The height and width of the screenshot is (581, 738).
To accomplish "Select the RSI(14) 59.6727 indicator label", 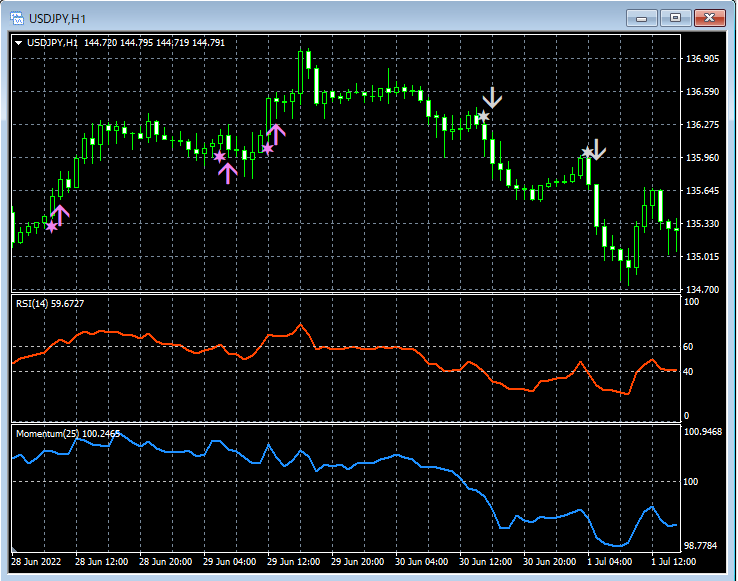I will click(50, 304).
